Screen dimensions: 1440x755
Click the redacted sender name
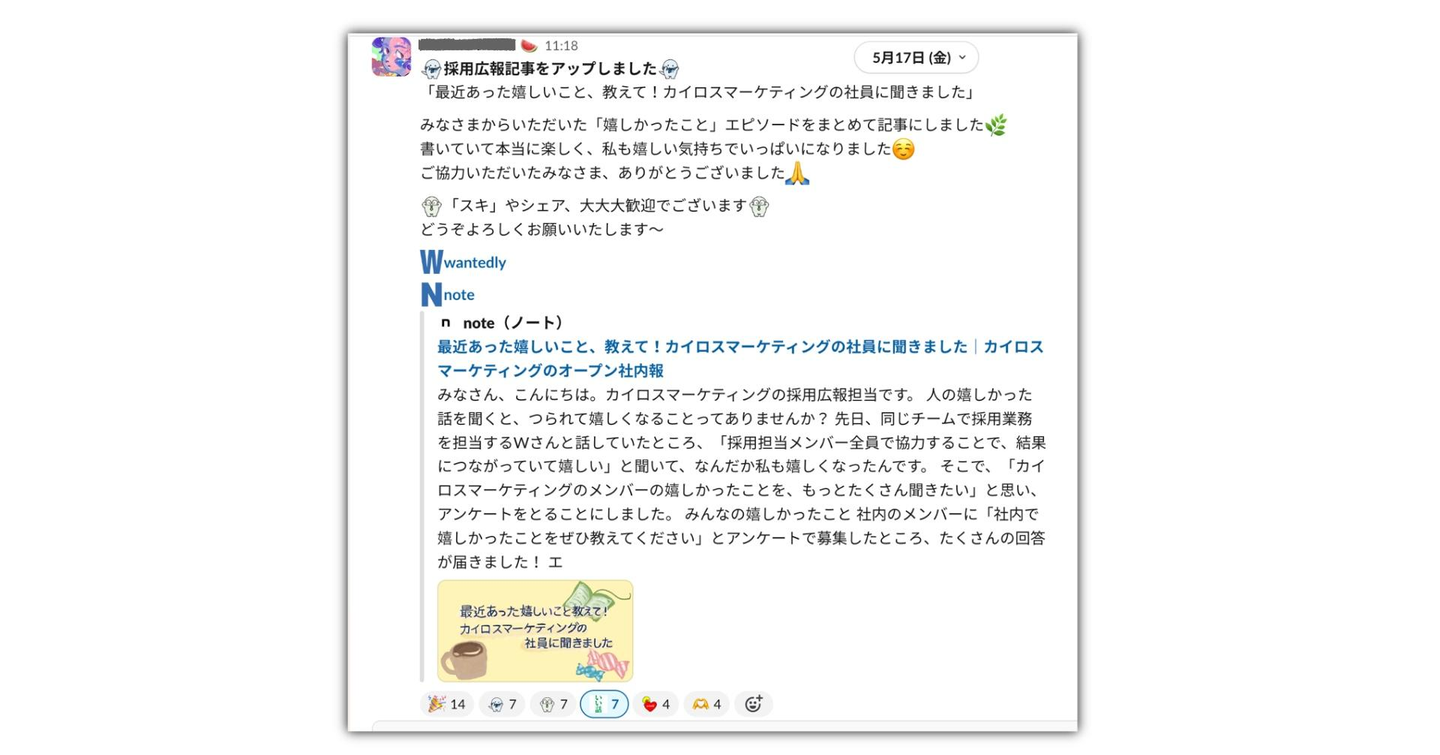(x=467, y=45)
